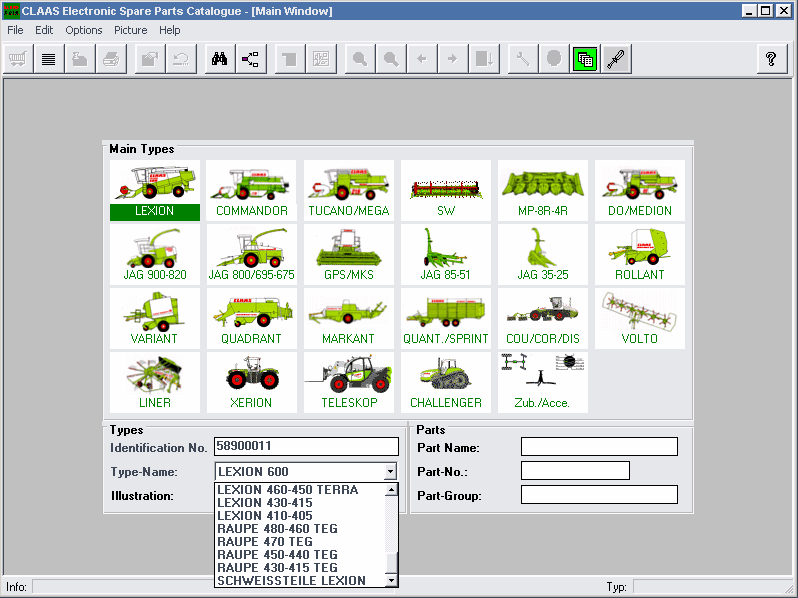Select the SW cutterbar type
The width and height of the screenshot is (798, 598).
click(446, 191)
